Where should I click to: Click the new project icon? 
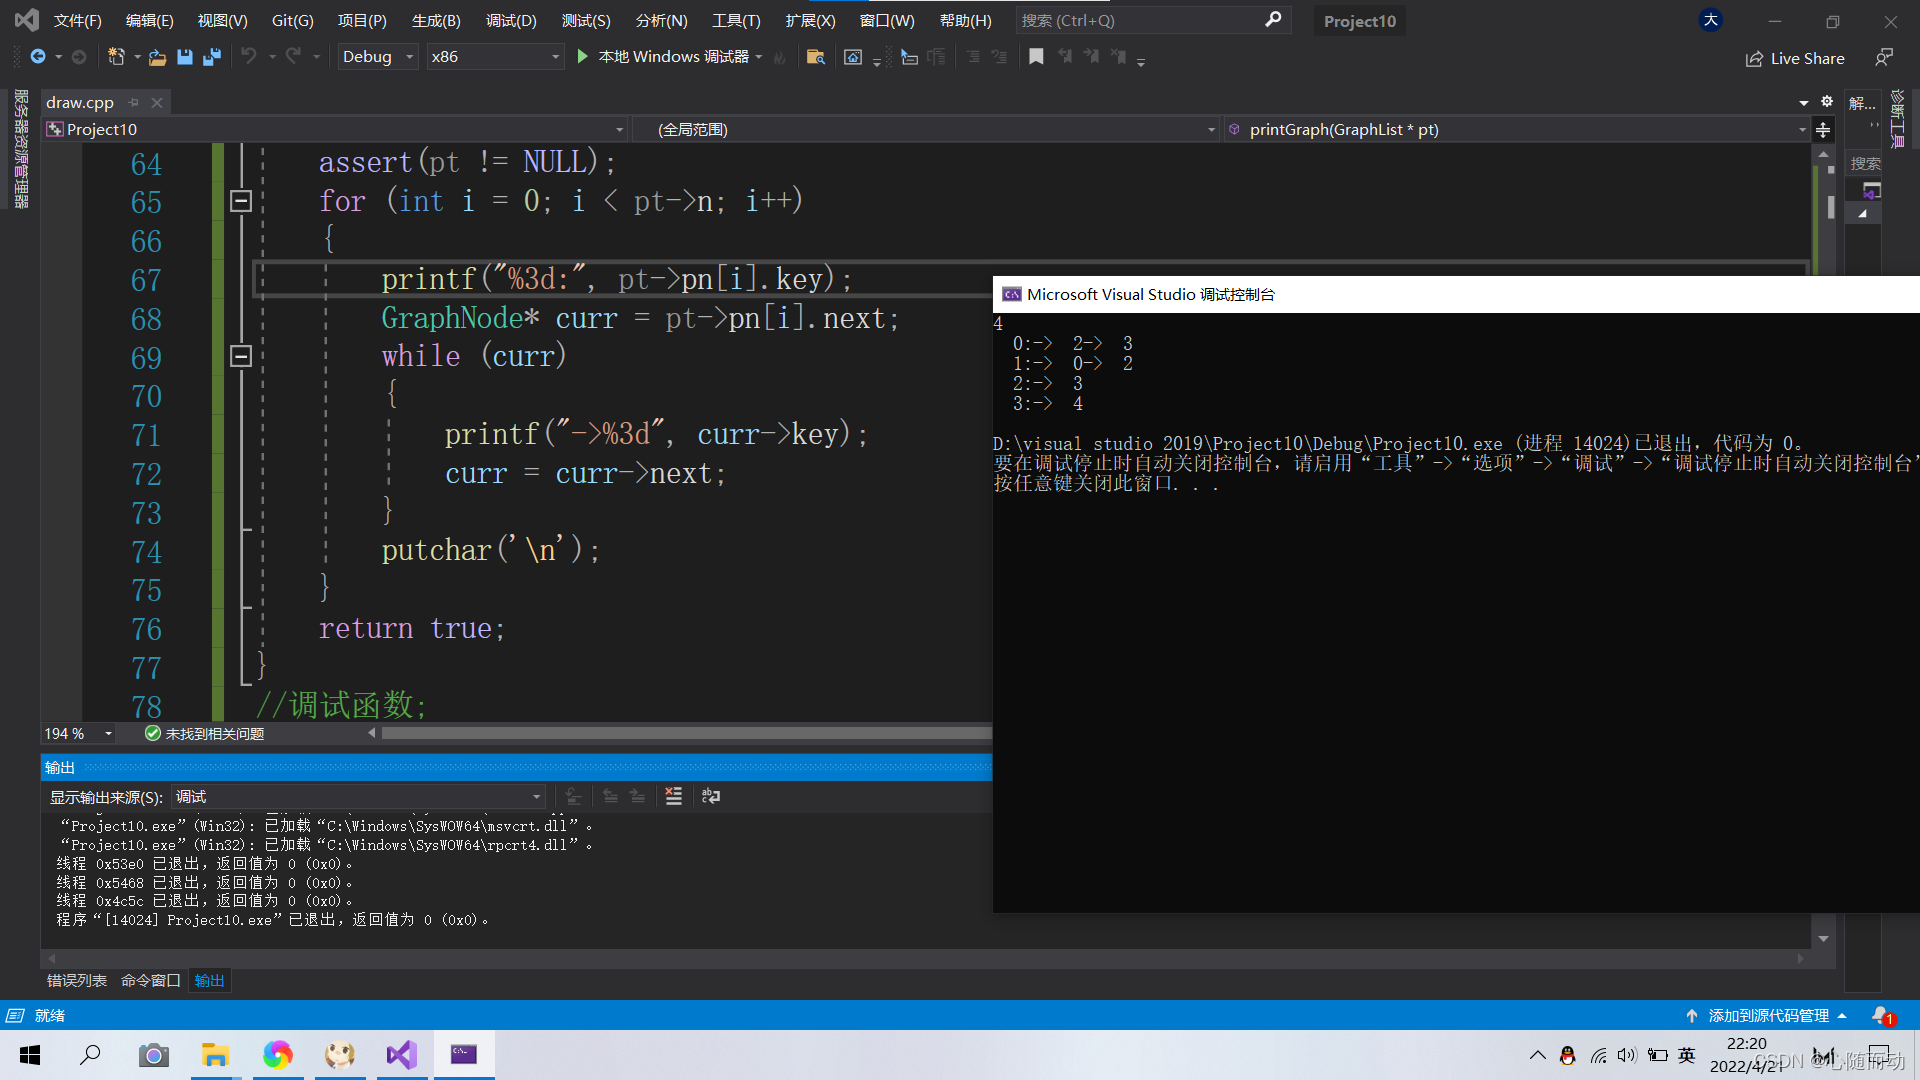(x=116, y=57)
